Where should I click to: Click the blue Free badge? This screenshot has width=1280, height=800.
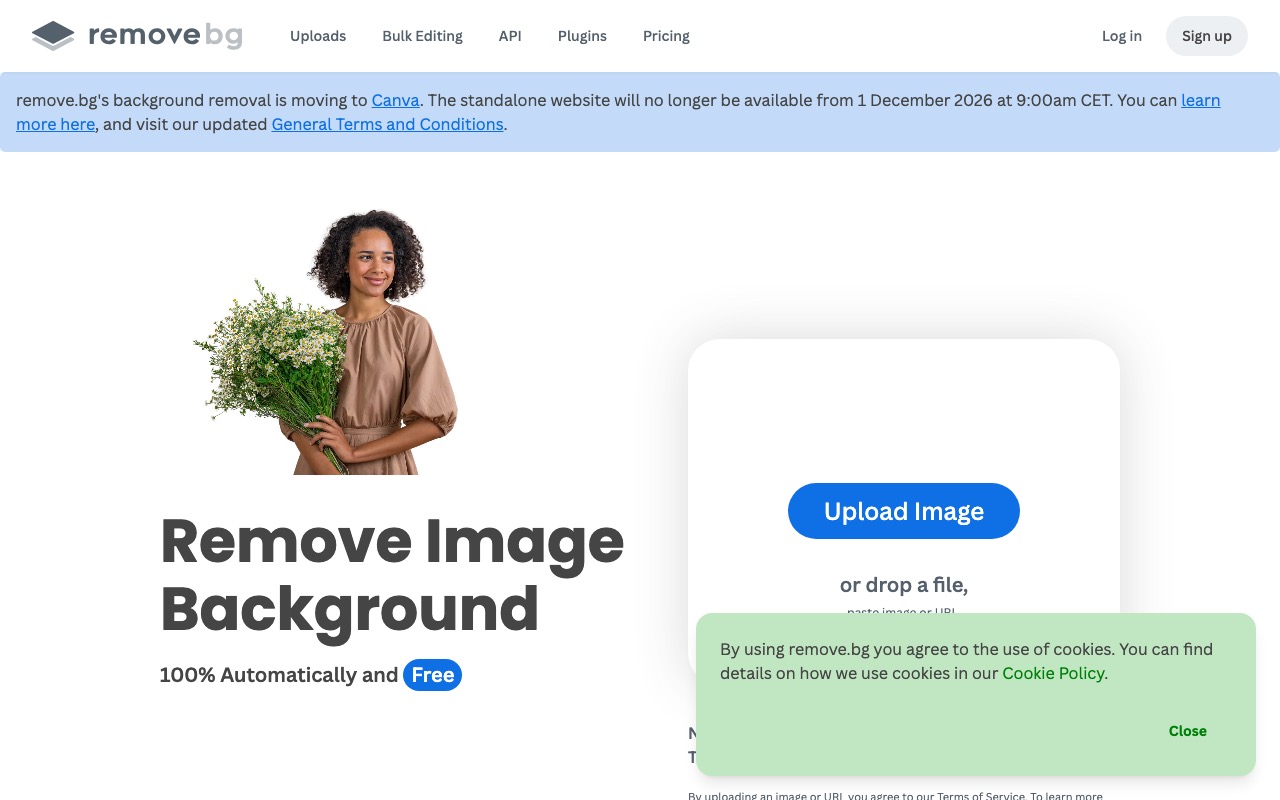(x=432, y=675)
